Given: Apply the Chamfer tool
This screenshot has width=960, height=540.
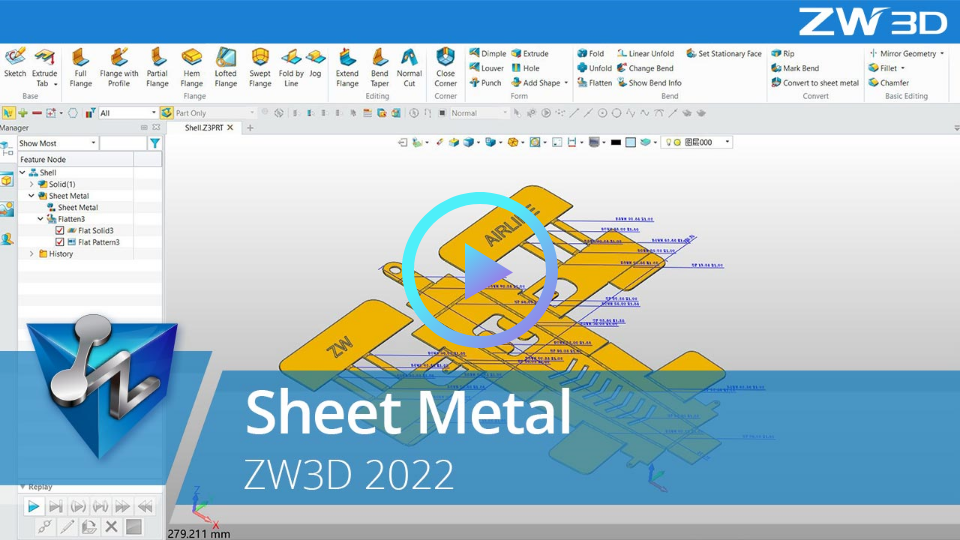Looking at the screenshot, I should click(888, 83).
